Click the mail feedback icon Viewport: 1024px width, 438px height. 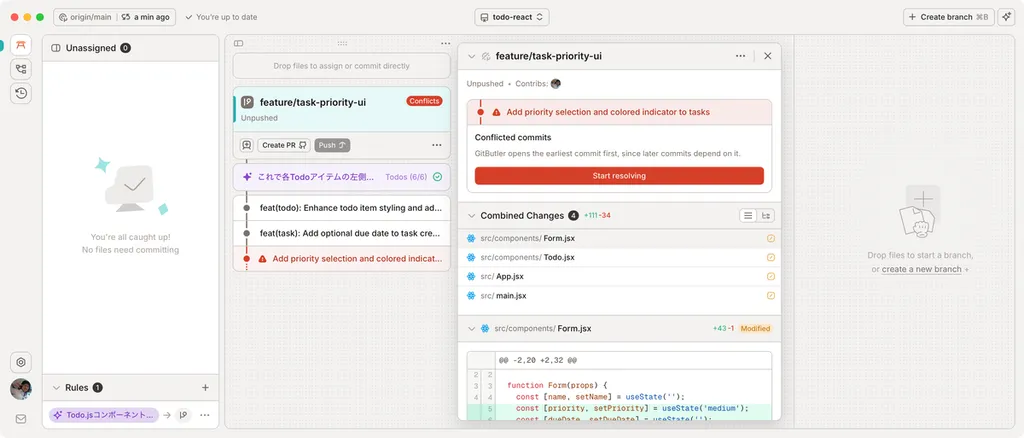coord(21,418)
